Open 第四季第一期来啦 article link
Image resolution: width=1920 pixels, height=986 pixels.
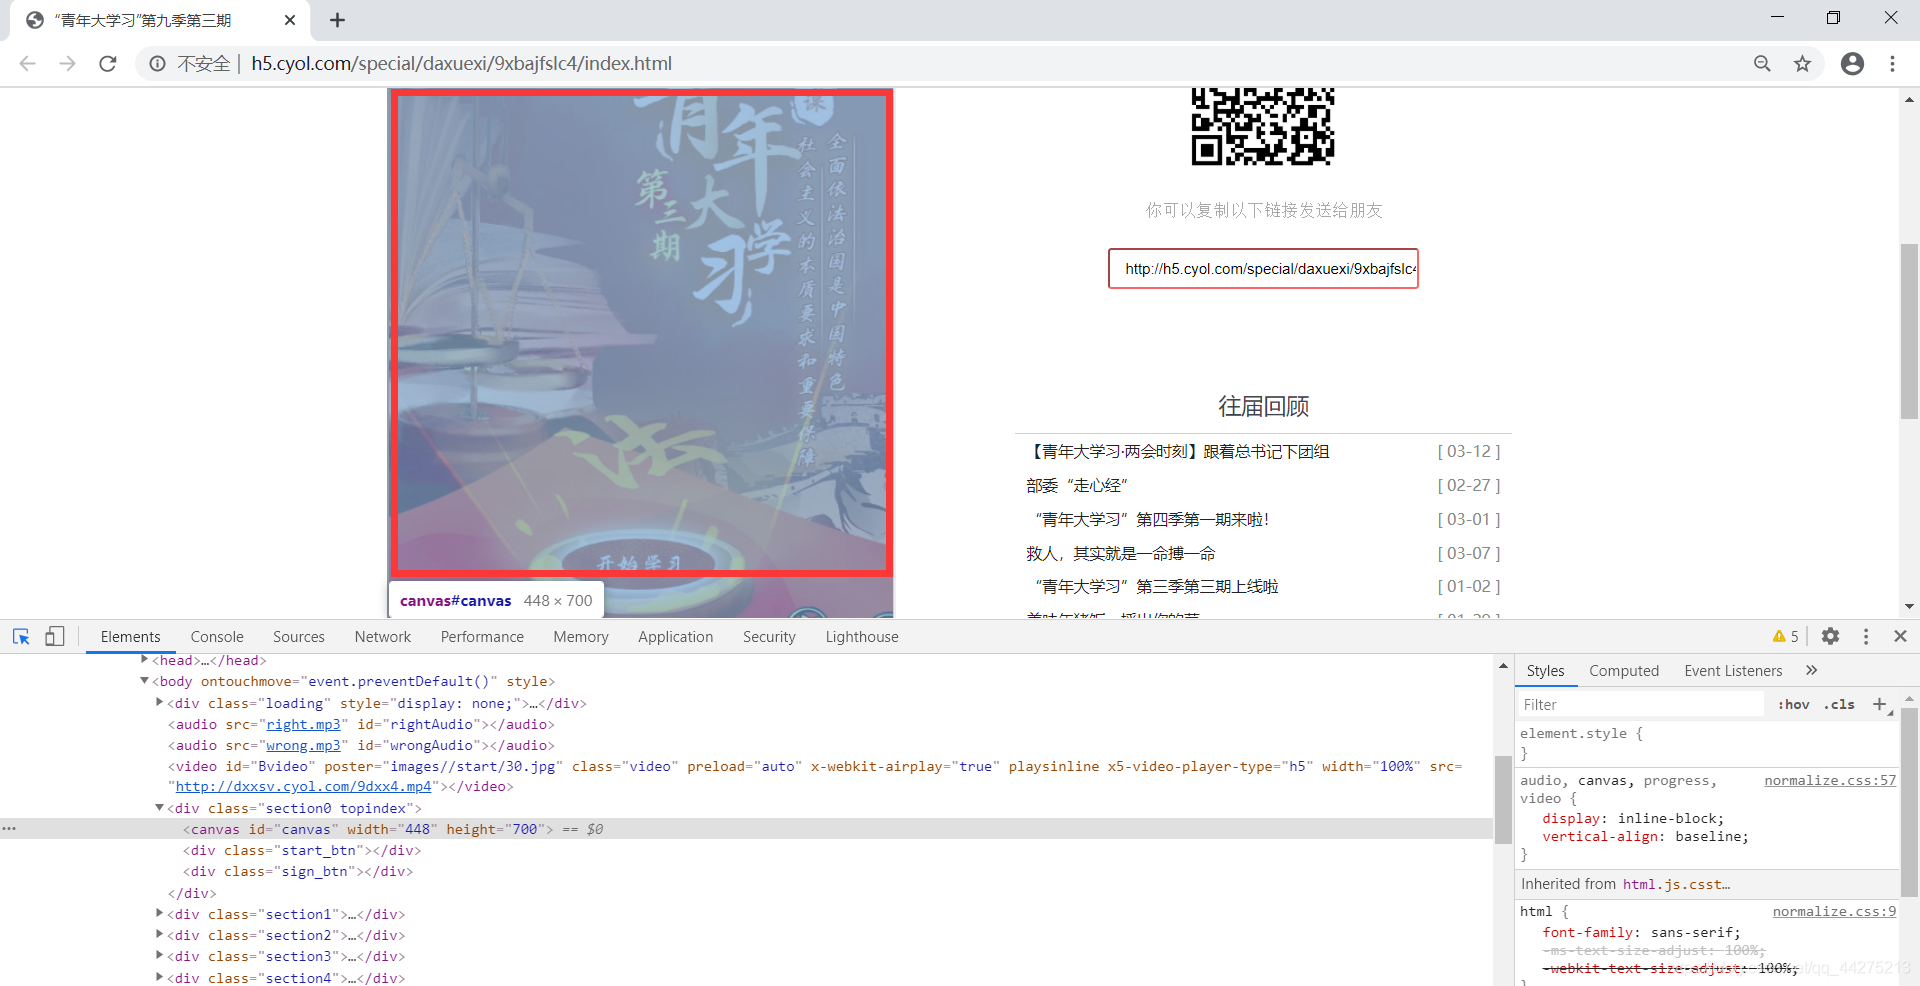(x=1150, y=520)
